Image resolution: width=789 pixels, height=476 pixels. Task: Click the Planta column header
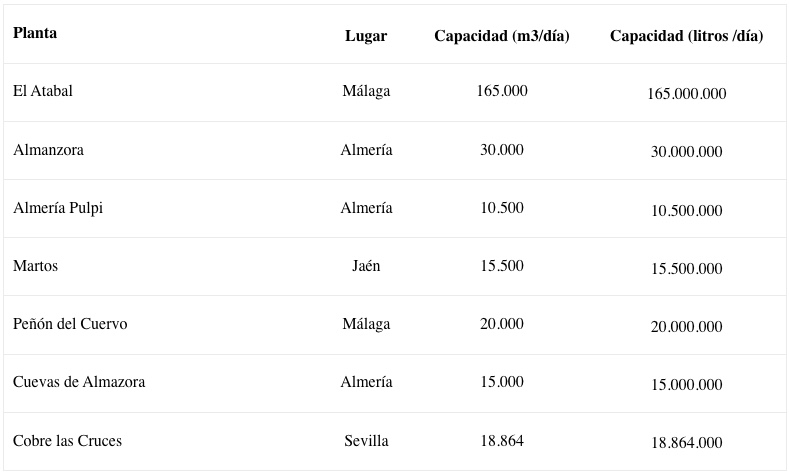coord(35,33)
